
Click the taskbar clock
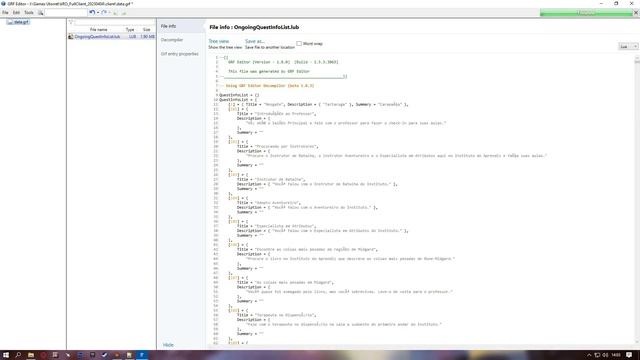[x=616, y=355]
